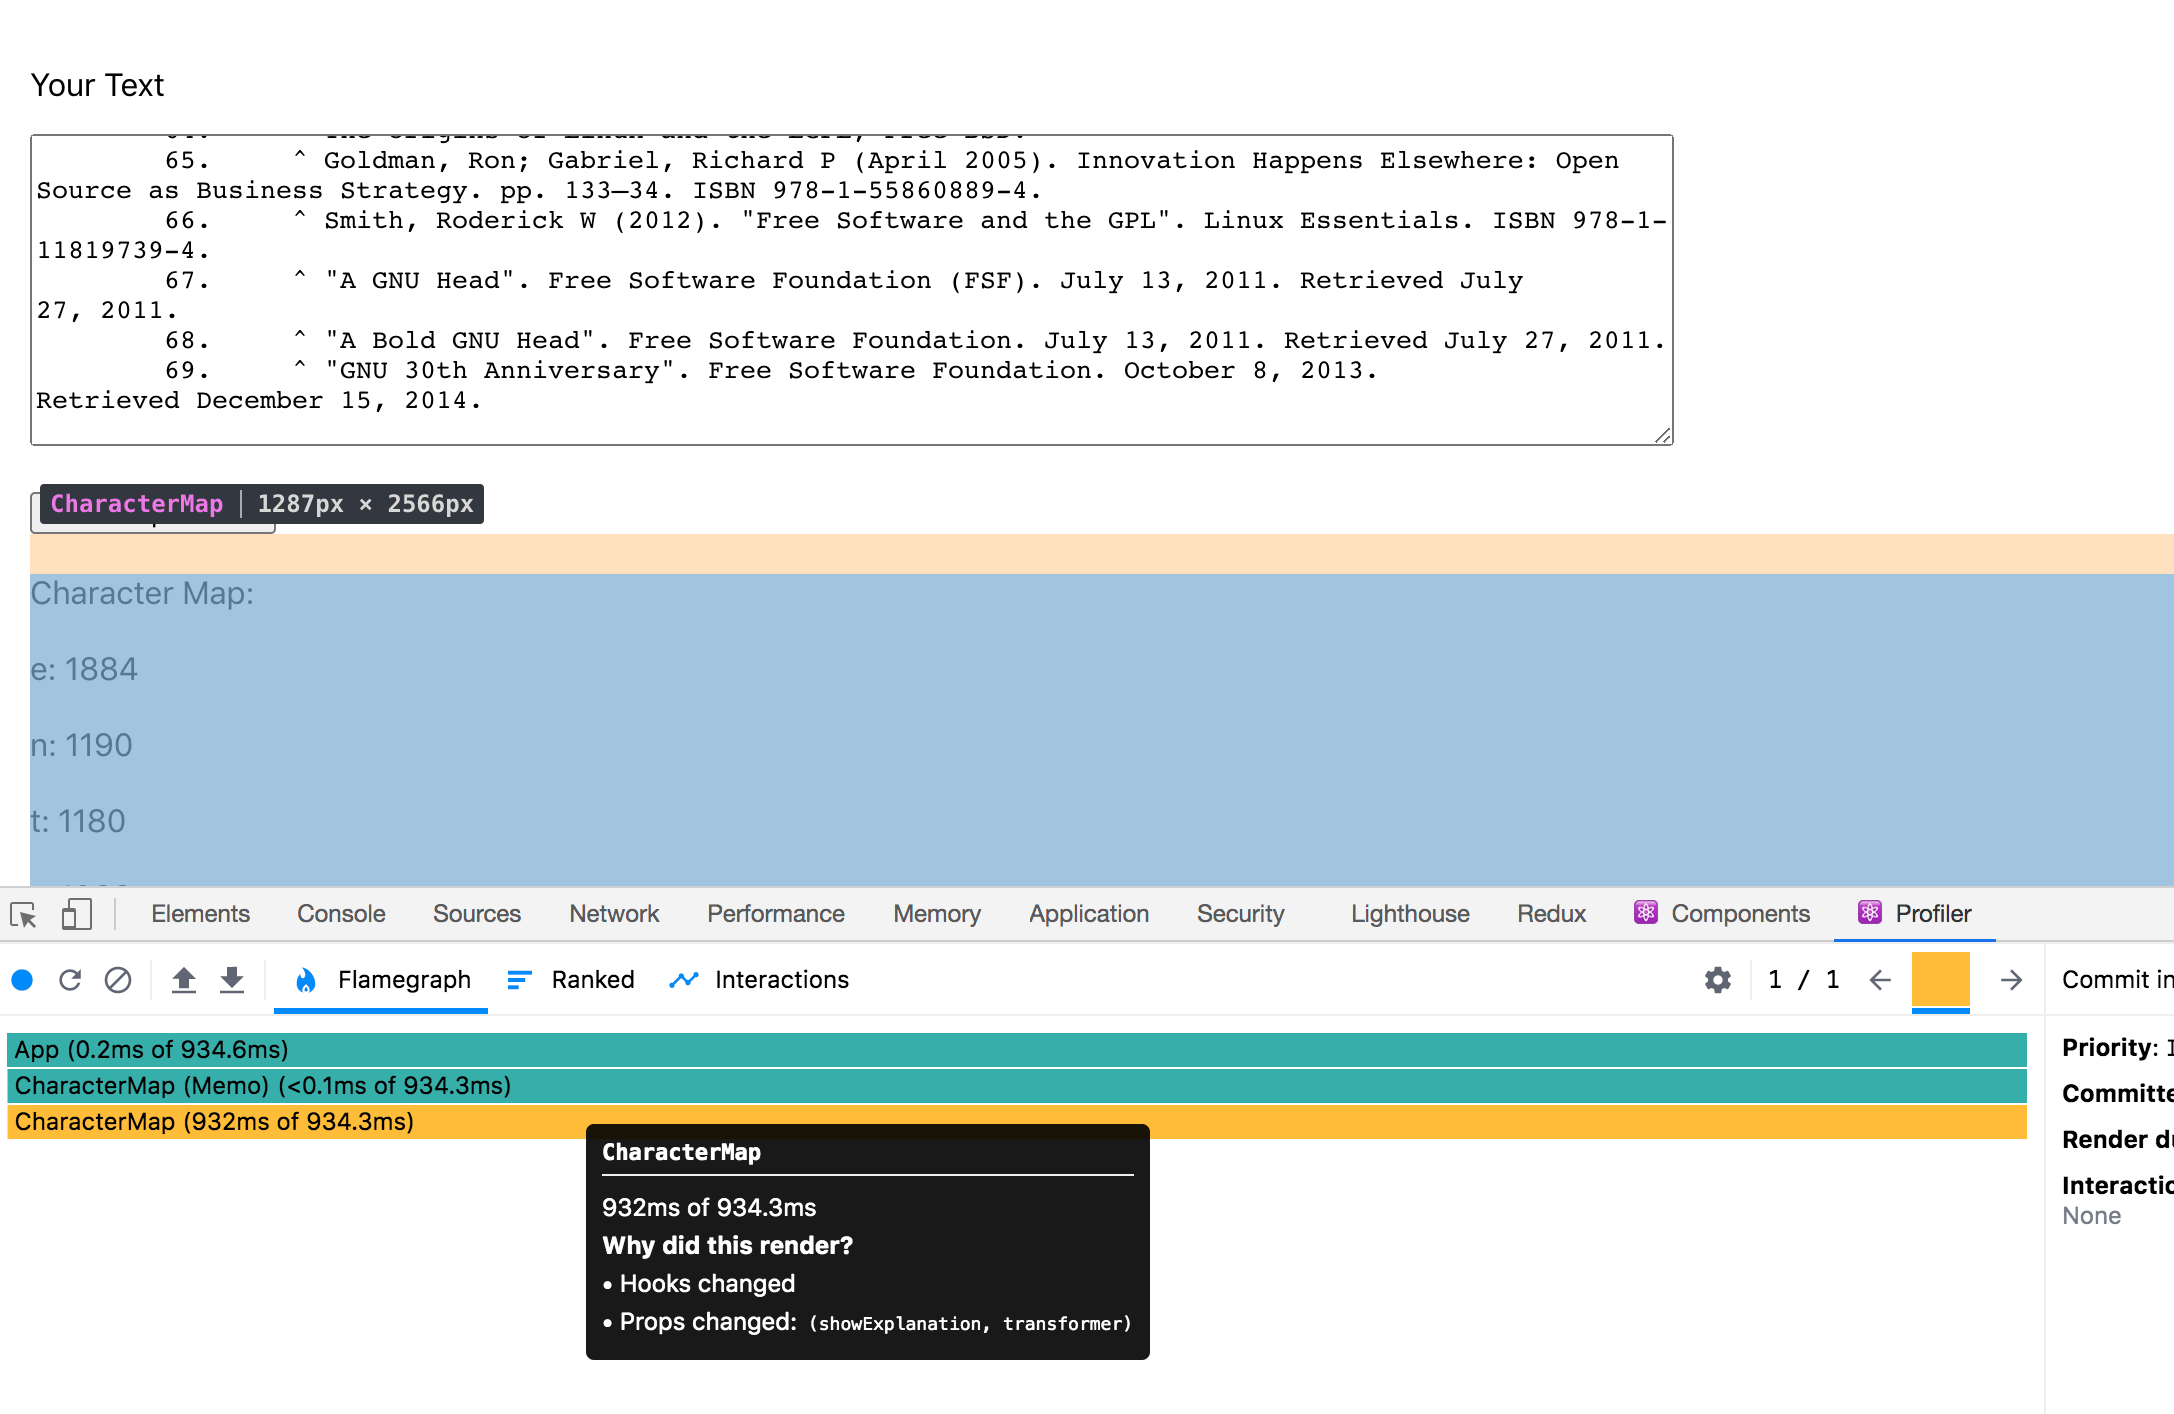Activate the inspect element picker icon
Screen dimensions: 2174x1414
click(x=24, y=914)
